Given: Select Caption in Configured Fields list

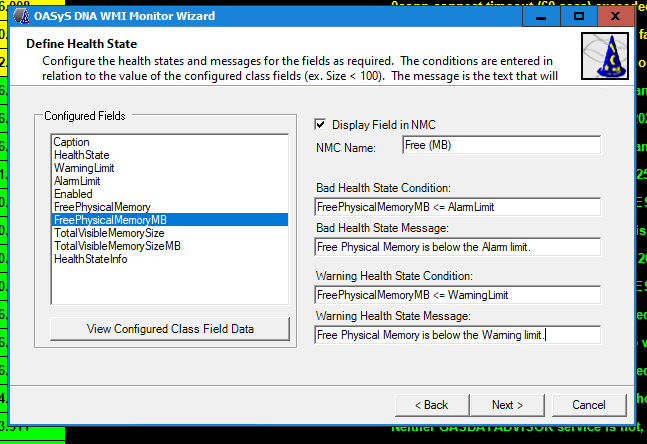Looking at the screenshot, I should pyautogui.click(x=71, y=143).
